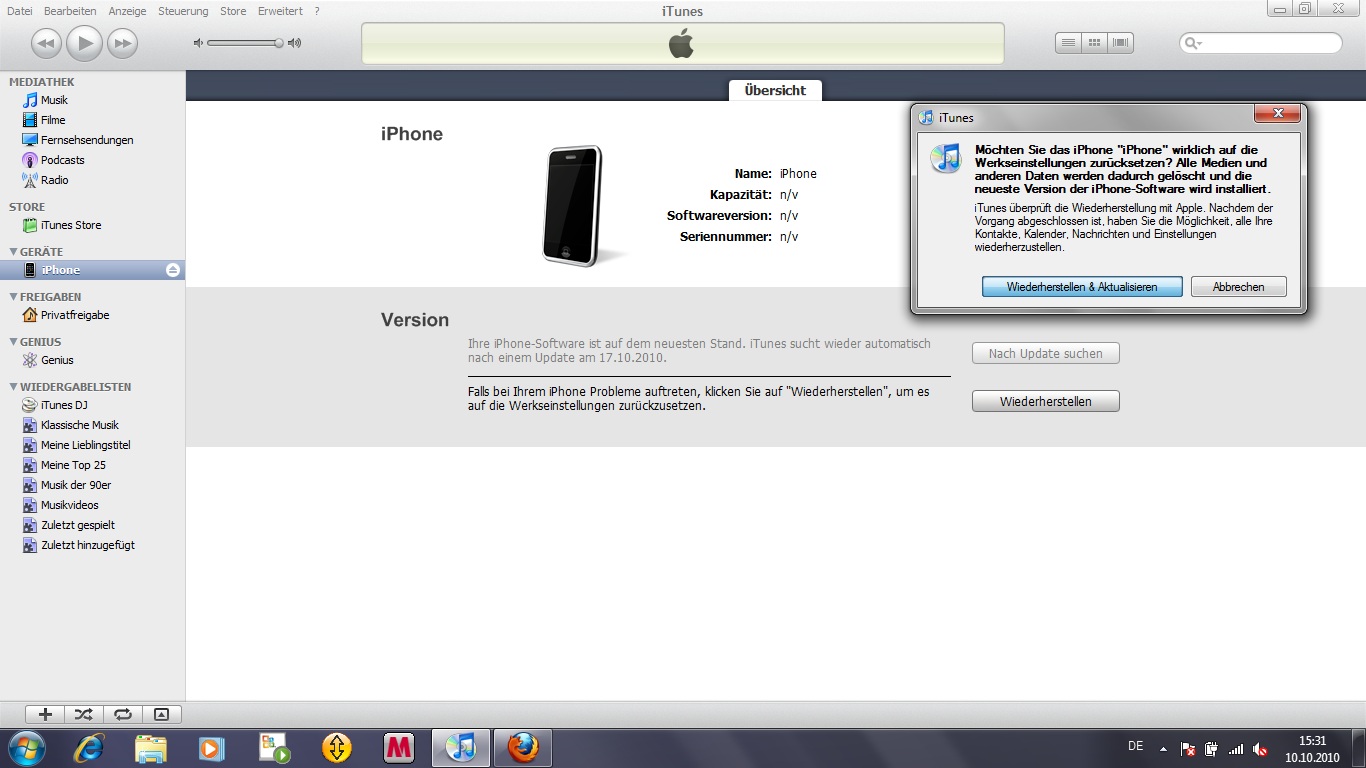This screenshot has height=768, width=1366.
Task: Click the next track button
Action: pos(122,43)
